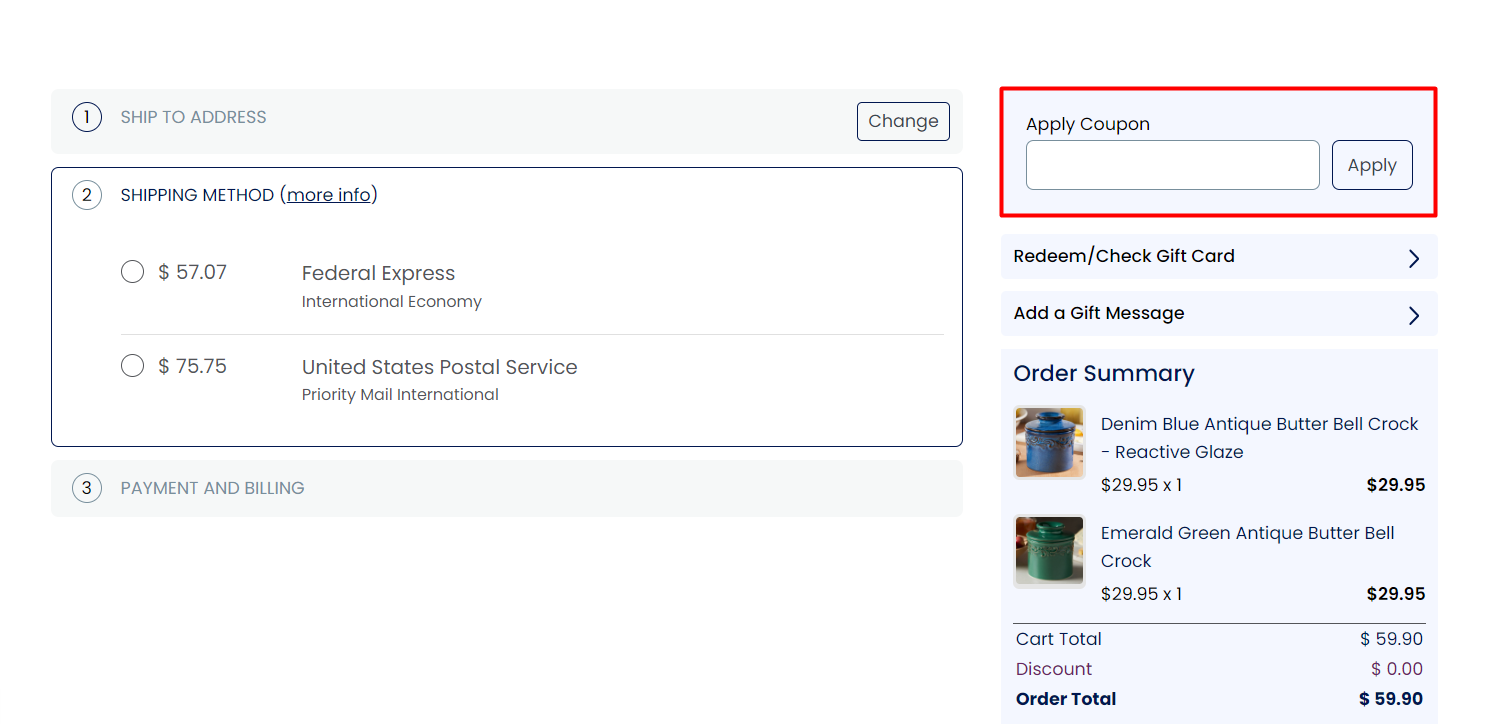Open the shipping more info link

(x=329, y=195)
